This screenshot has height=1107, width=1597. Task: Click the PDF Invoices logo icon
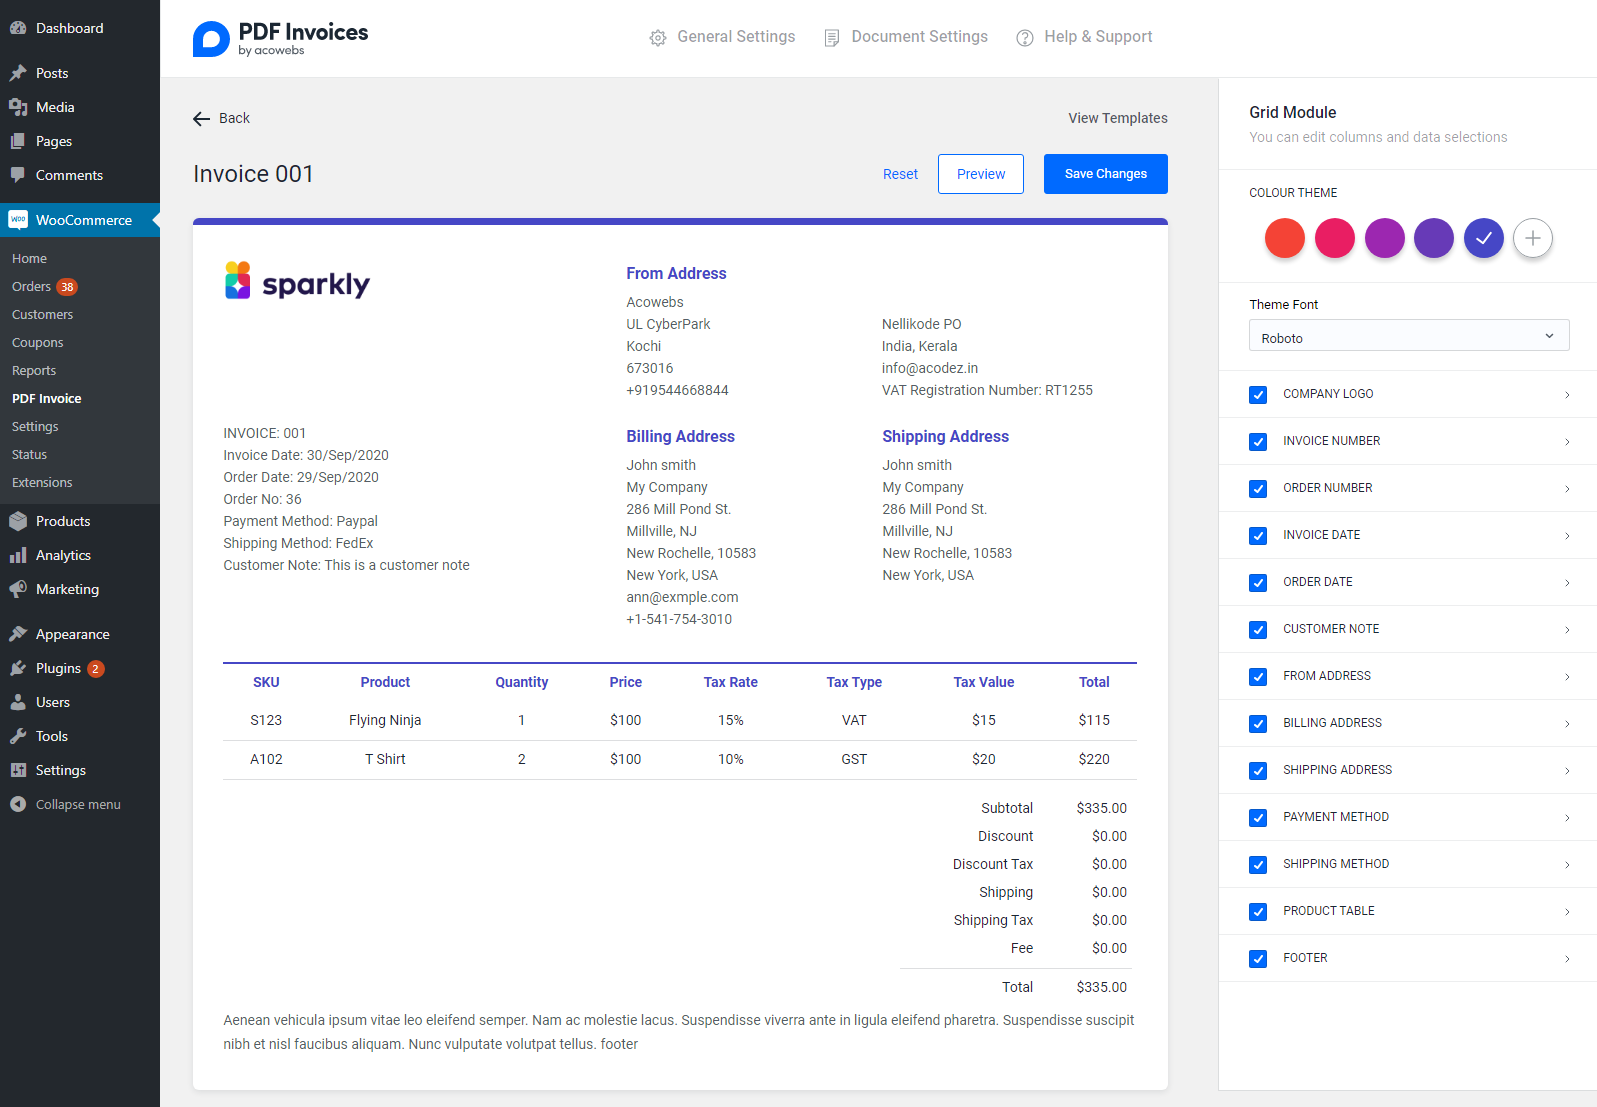[211, 39]
